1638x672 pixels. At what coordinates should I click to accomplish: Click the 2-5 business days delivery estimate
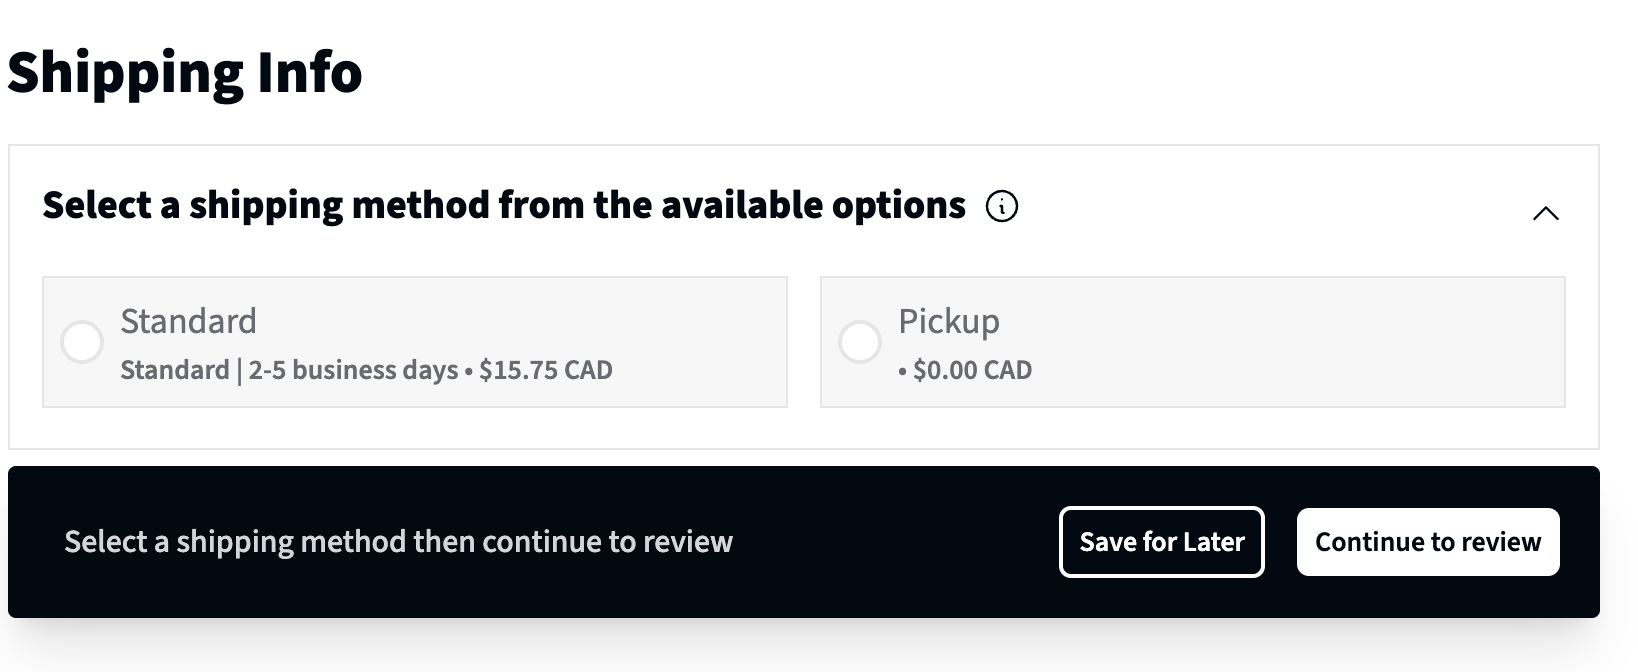coord(352,369)
